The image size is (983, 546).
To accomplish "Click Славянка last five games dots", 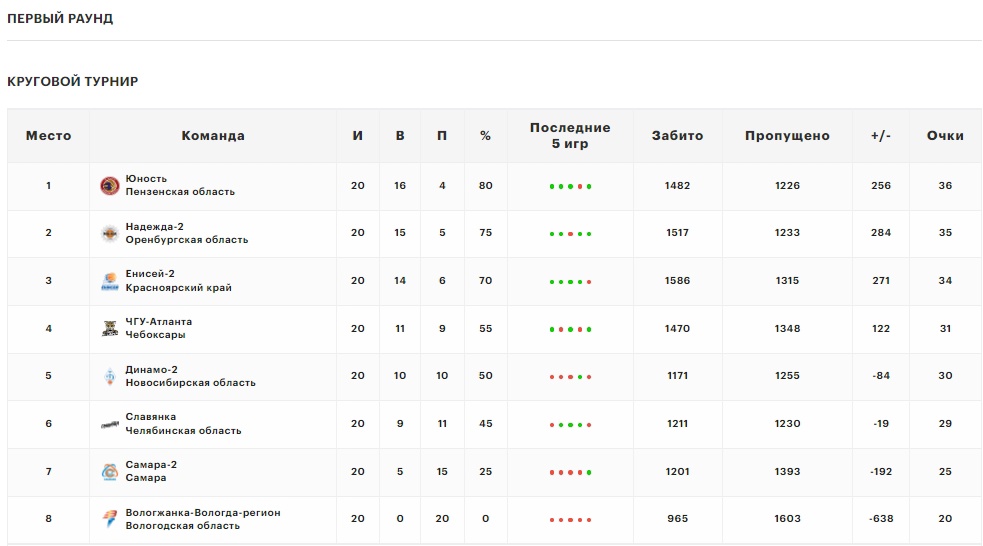I will pyautogui.click(x=570, y=424).
